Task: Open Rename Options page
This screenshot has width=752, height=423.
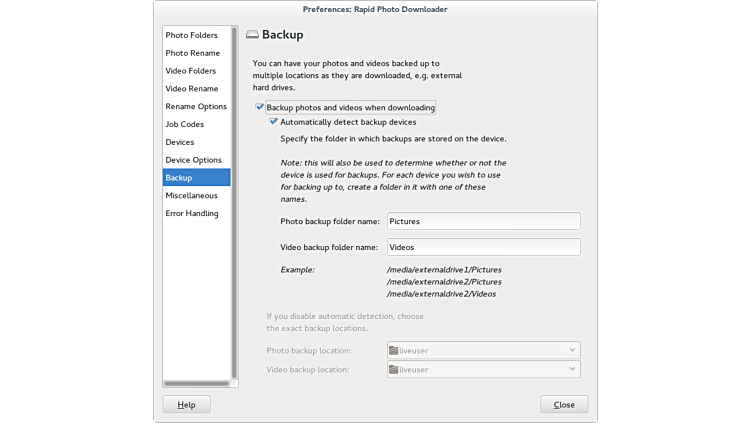Action: pyautogui.click(x=196, y=107)
